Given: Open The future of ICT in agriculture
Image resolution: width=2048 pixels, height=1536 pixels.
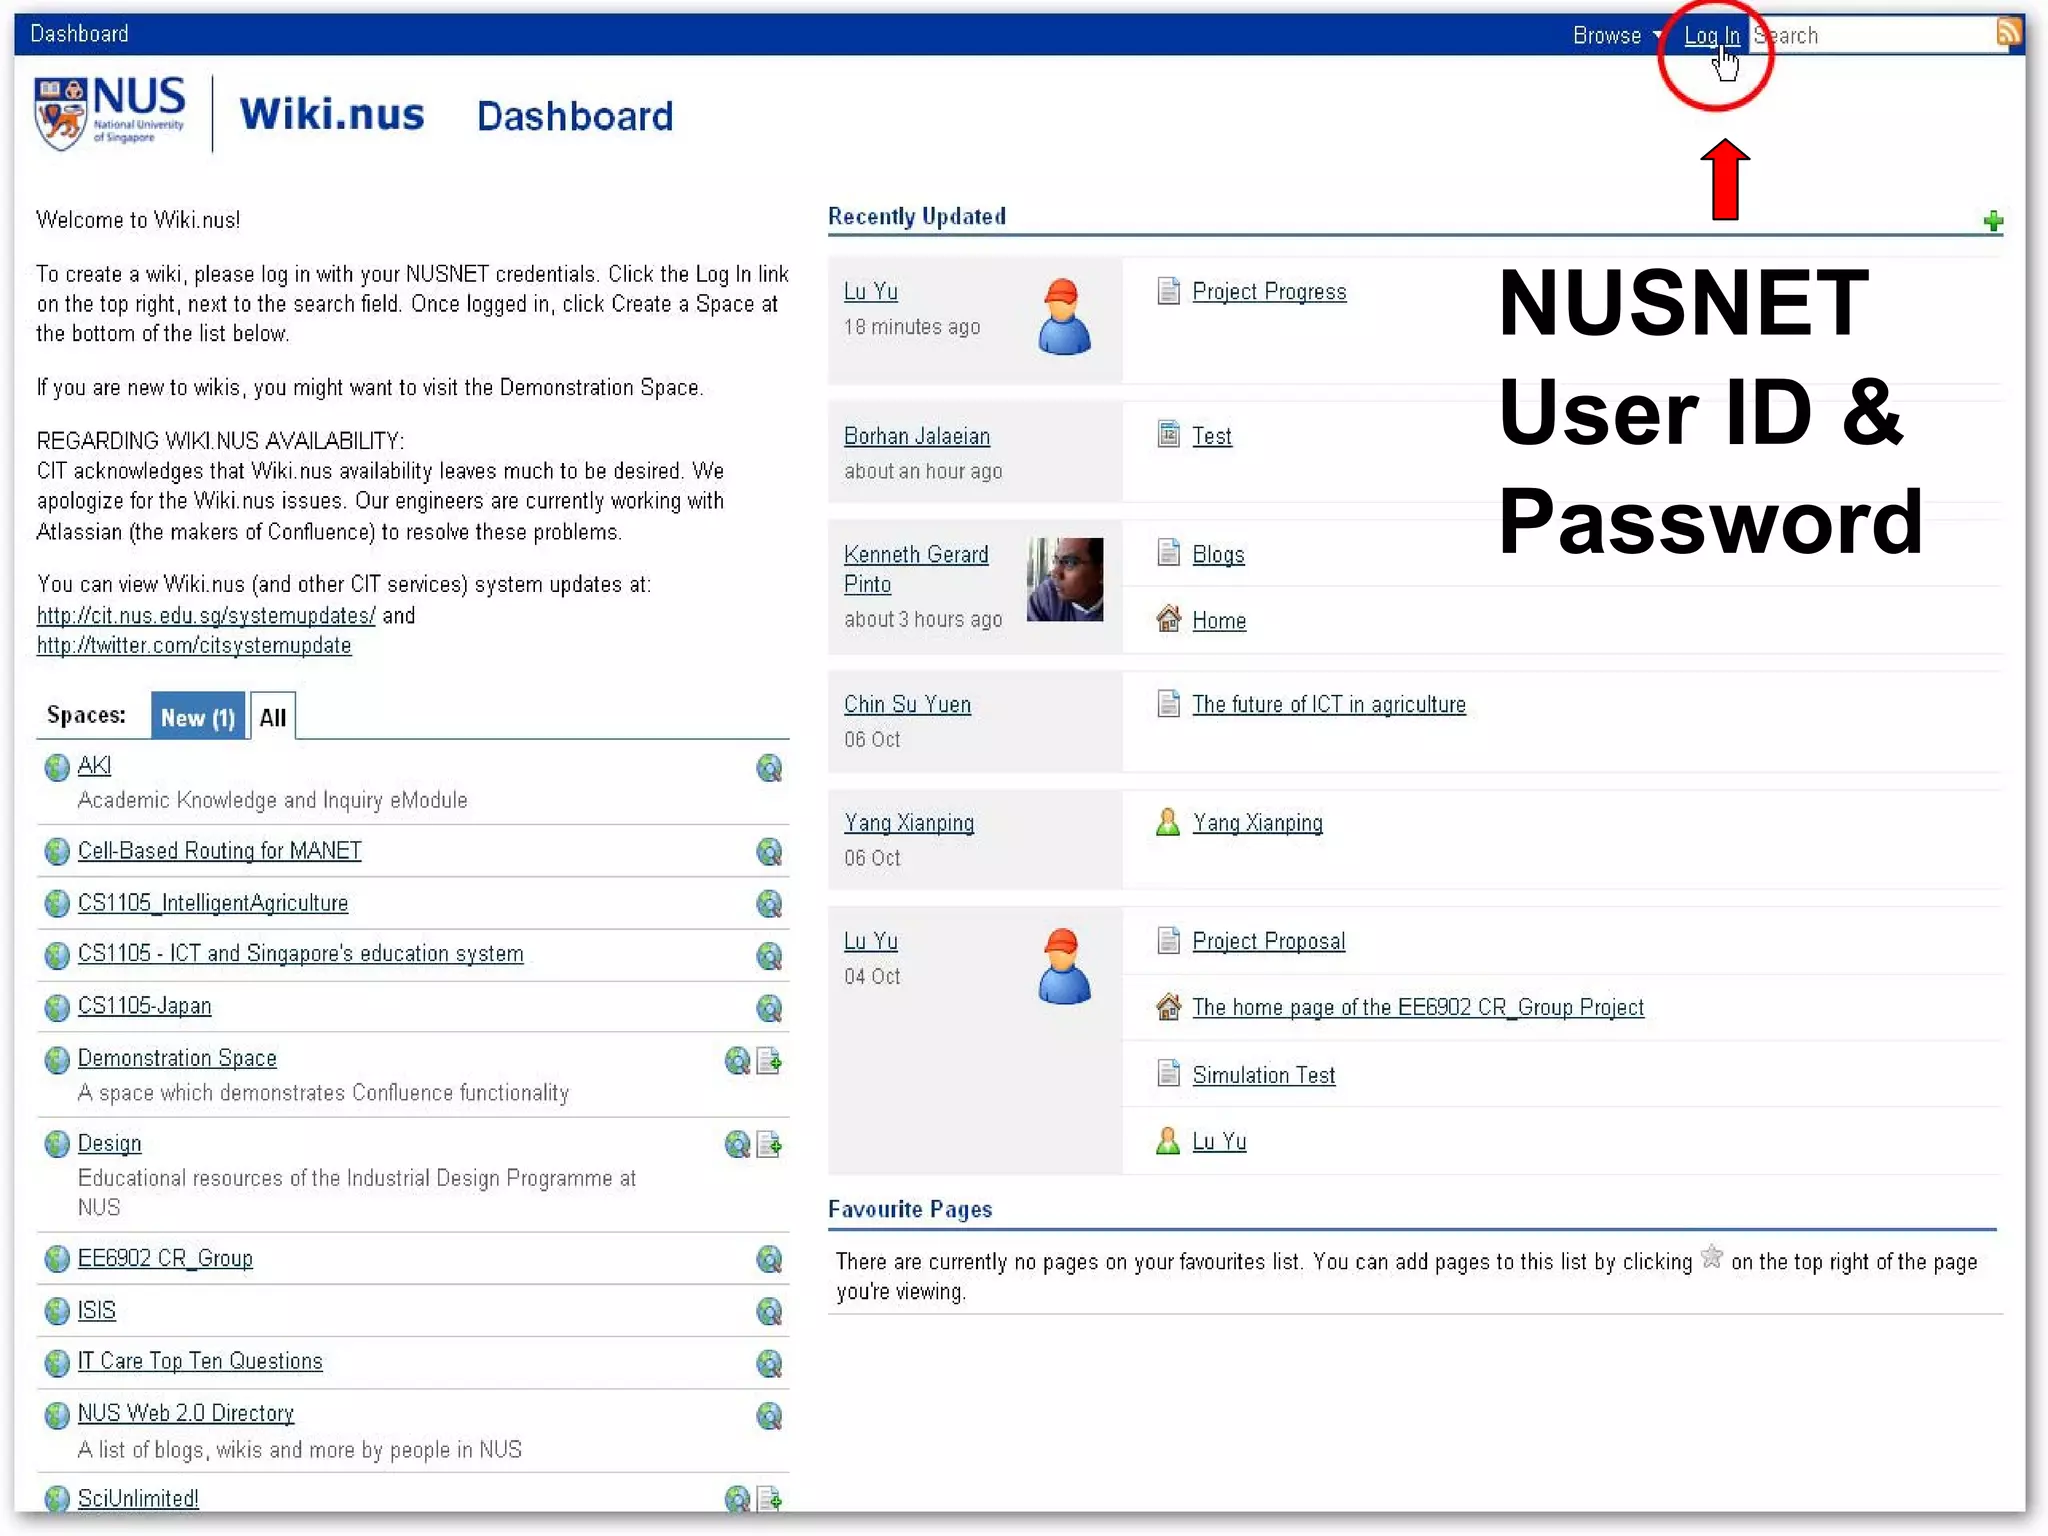Looking at the screenshot, I should 1328,705.
